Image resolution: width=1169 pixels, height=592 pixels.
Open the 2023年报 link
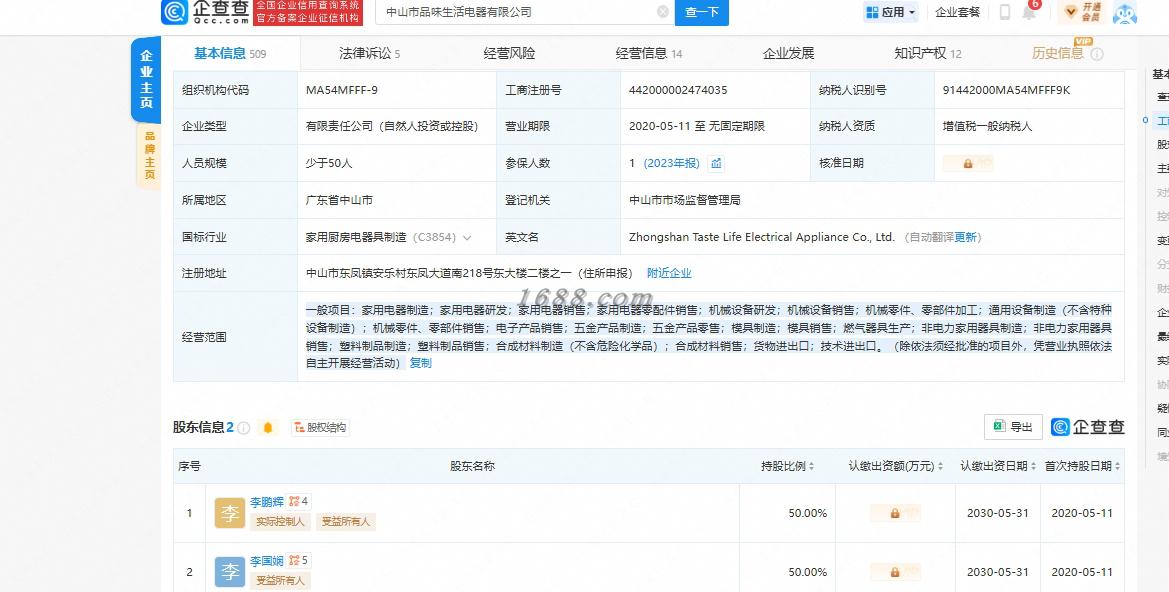pyautogui.click(x=671, y=163)
